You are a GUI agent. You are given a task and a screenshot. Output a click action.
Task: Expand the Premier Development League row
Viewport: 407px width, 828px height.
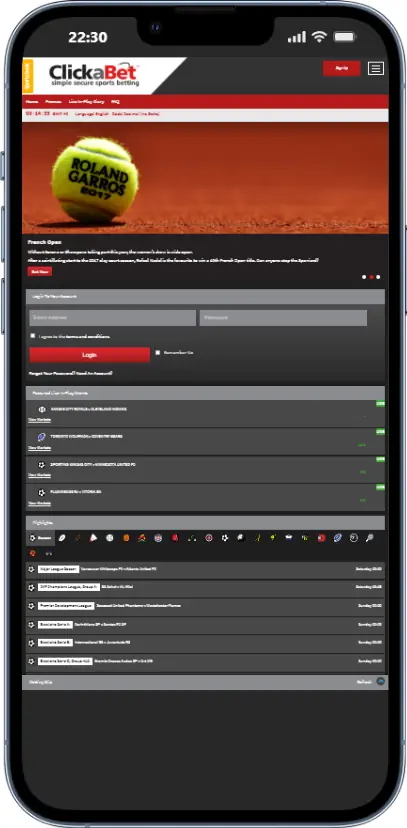click(205, 606)
